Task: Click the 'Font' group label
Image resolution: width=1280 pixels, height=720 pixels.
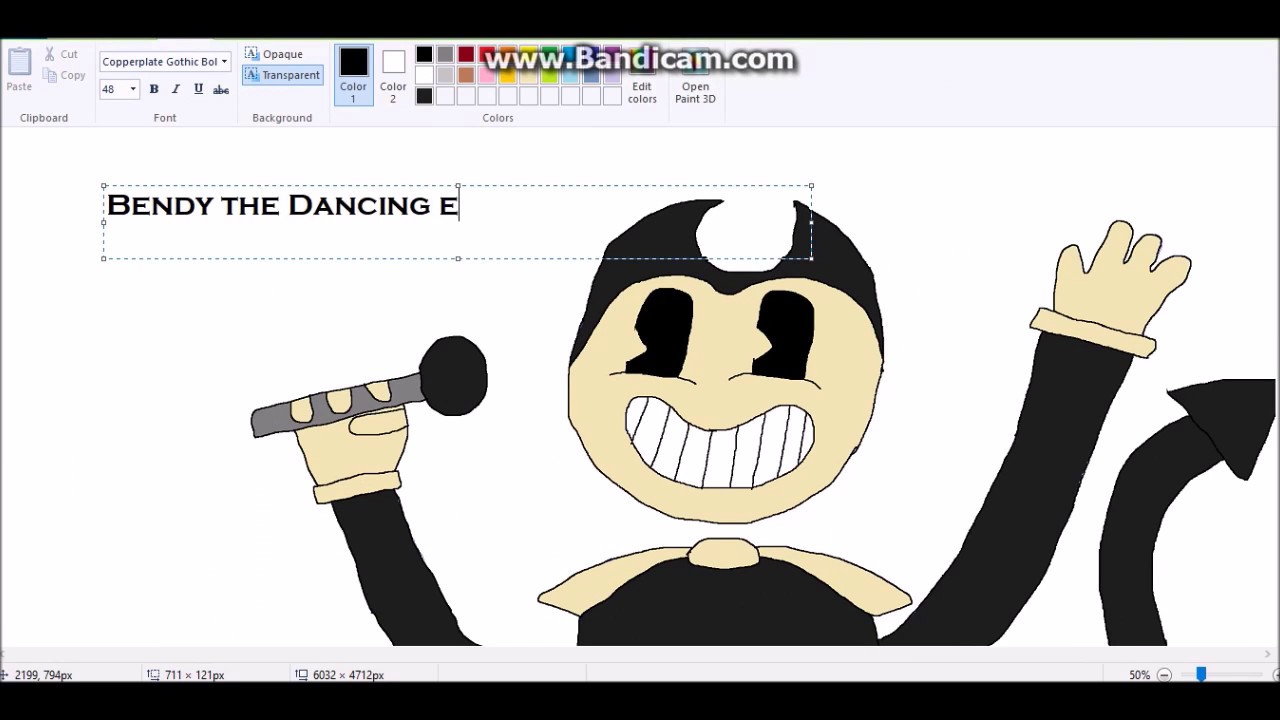Action: (x=165, y=118)
